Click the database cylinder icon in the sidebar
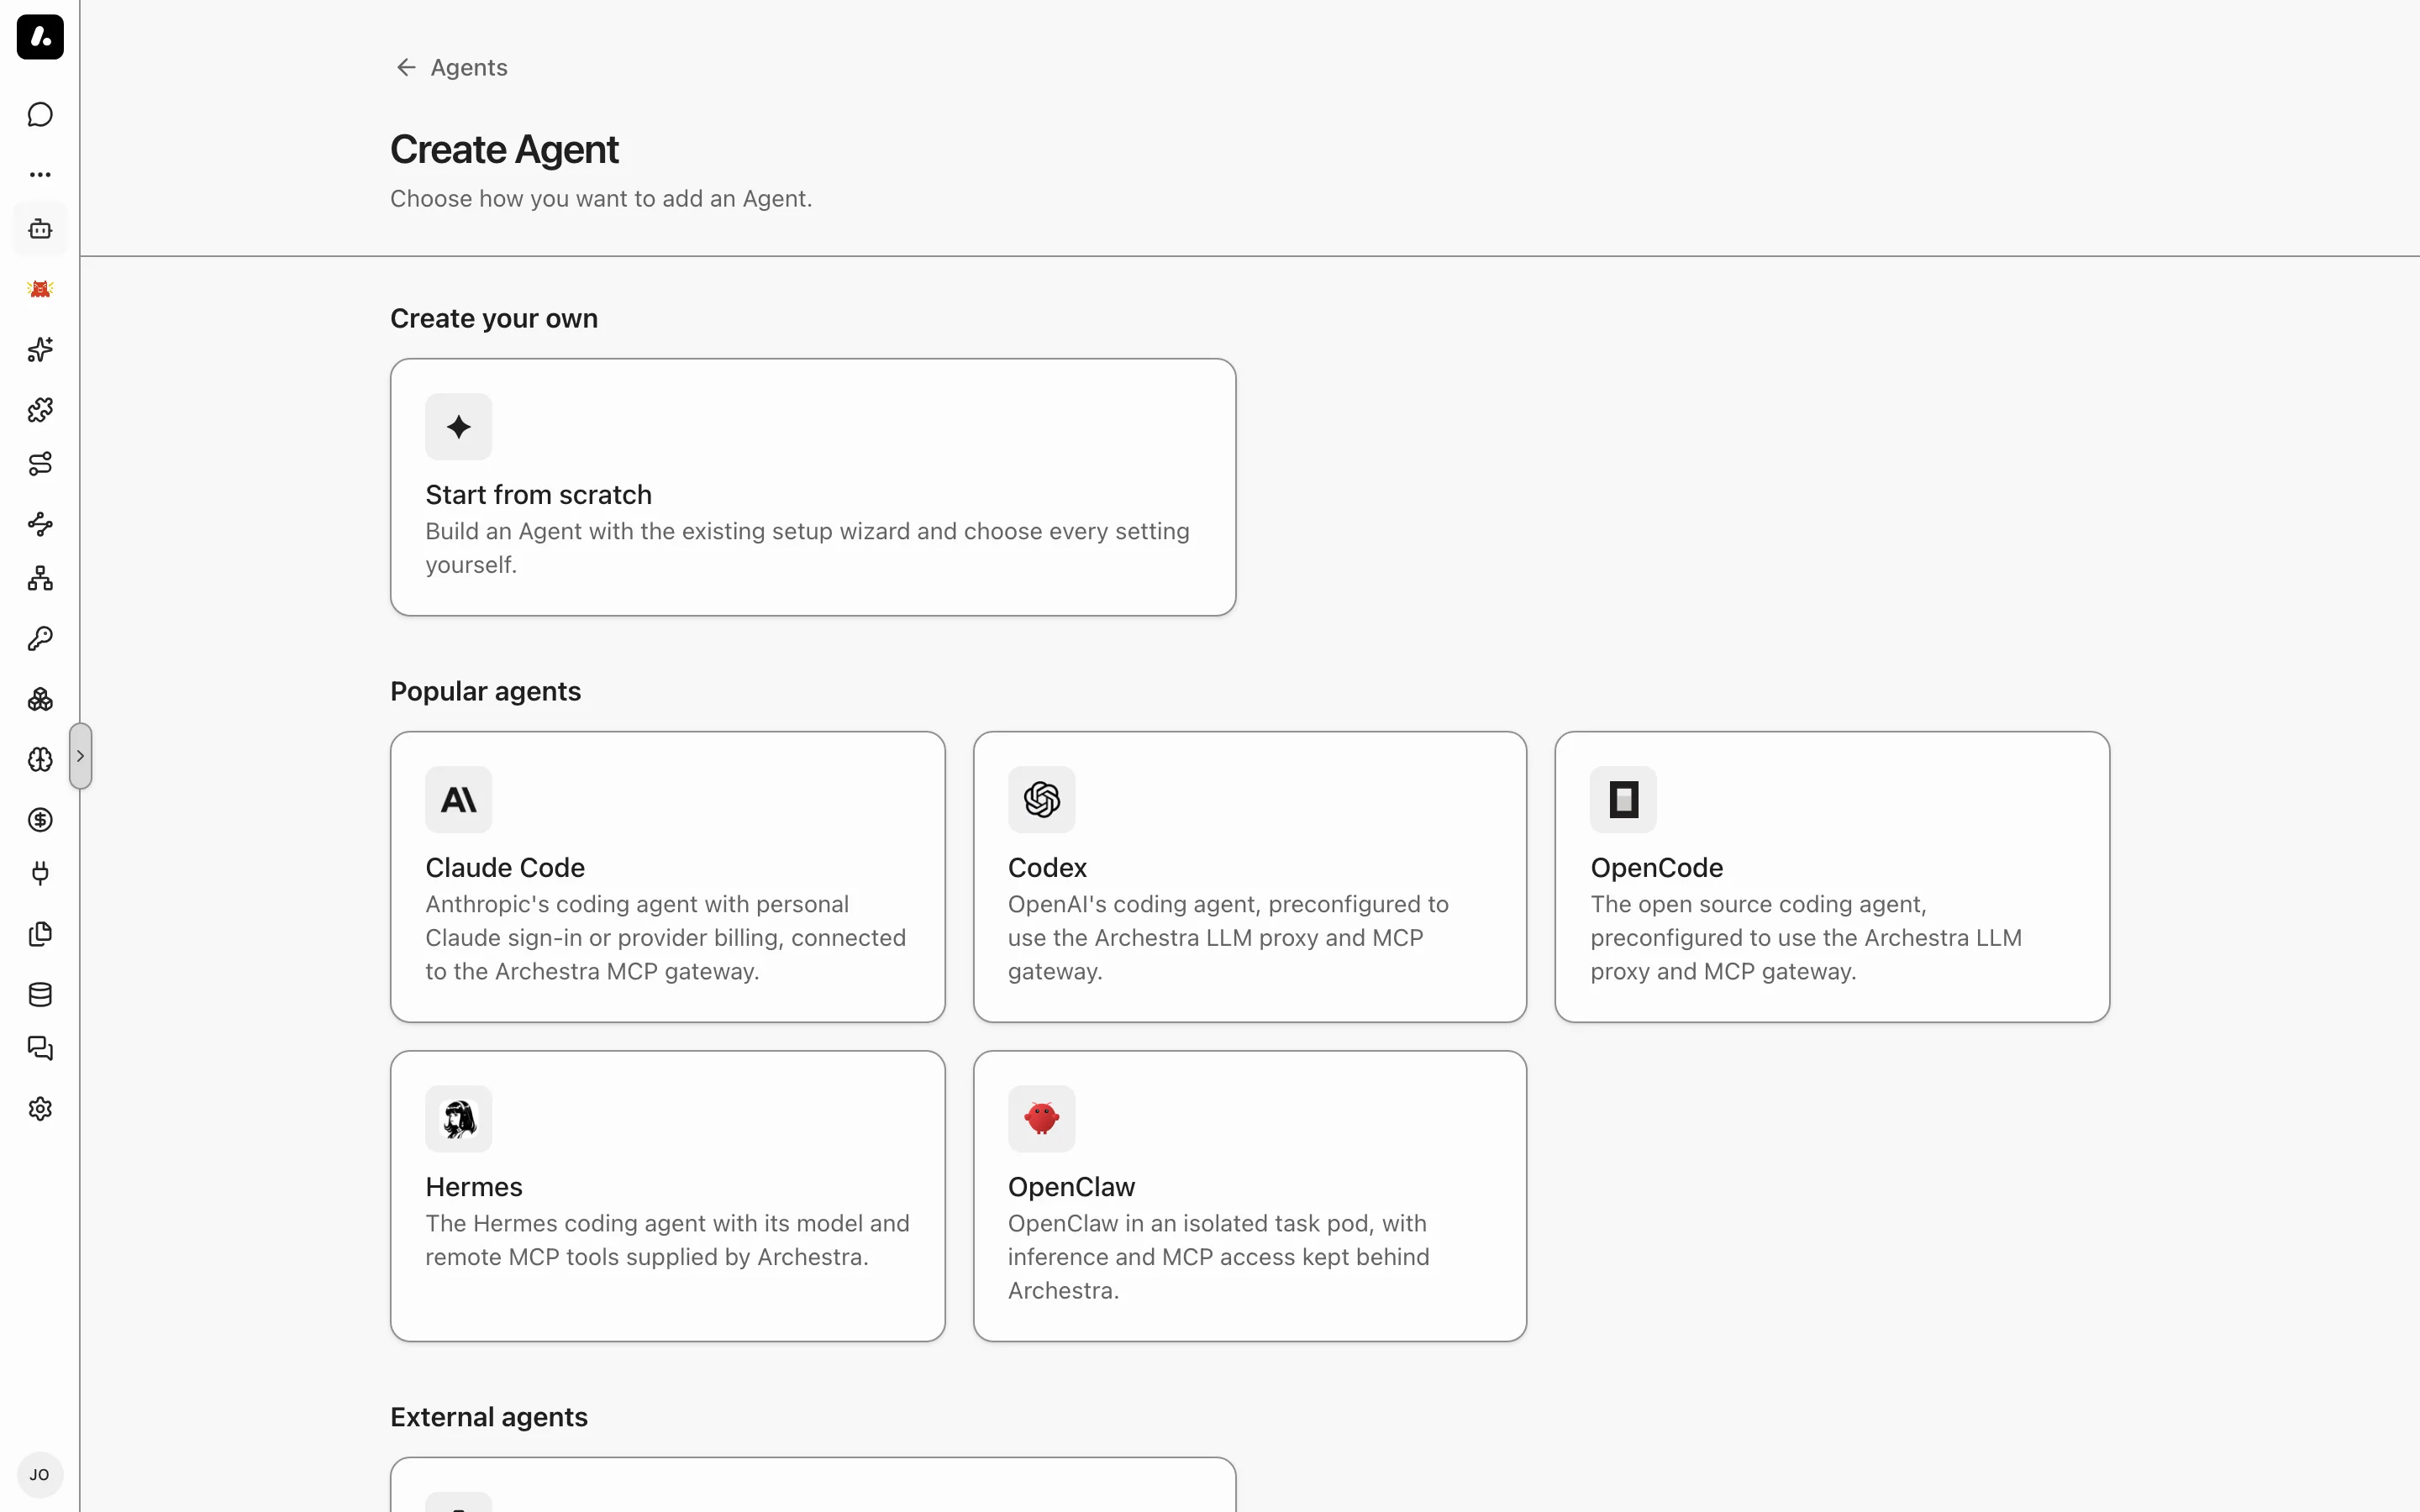 coord(40,994)
